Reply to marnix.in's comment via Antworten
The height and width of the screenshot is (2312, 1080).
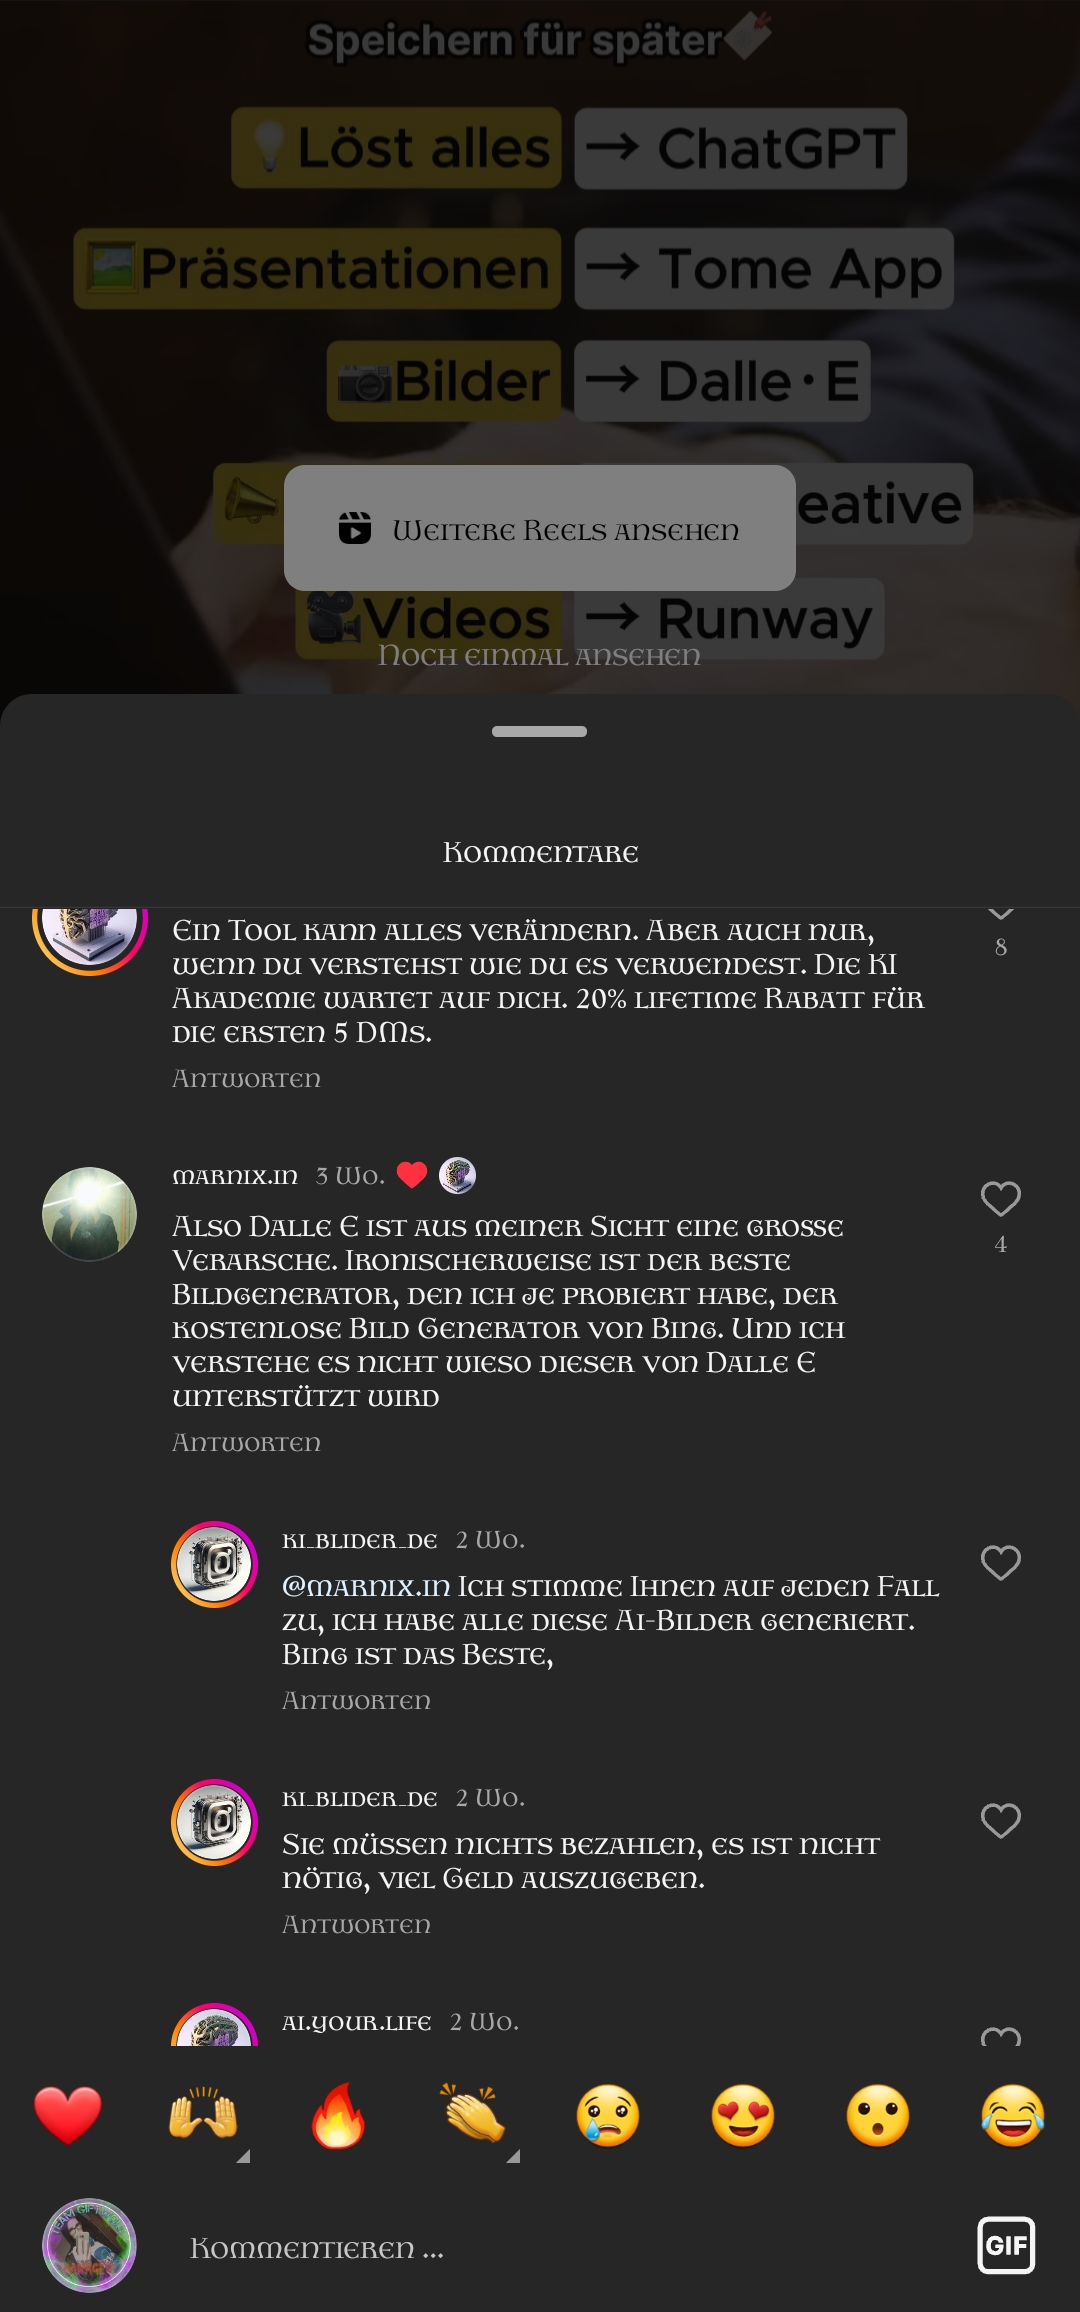[x=247, y=1443]
